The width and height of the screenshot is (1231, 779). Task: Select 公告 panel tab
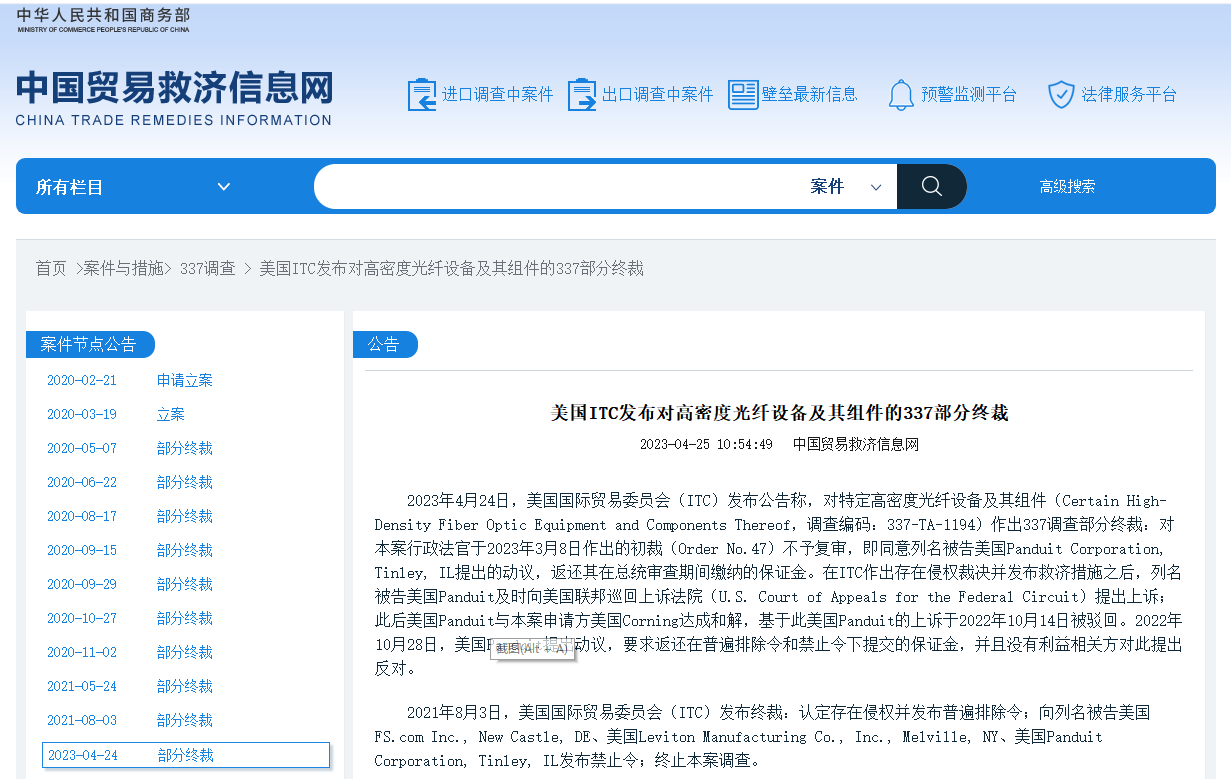click(385, 344)
